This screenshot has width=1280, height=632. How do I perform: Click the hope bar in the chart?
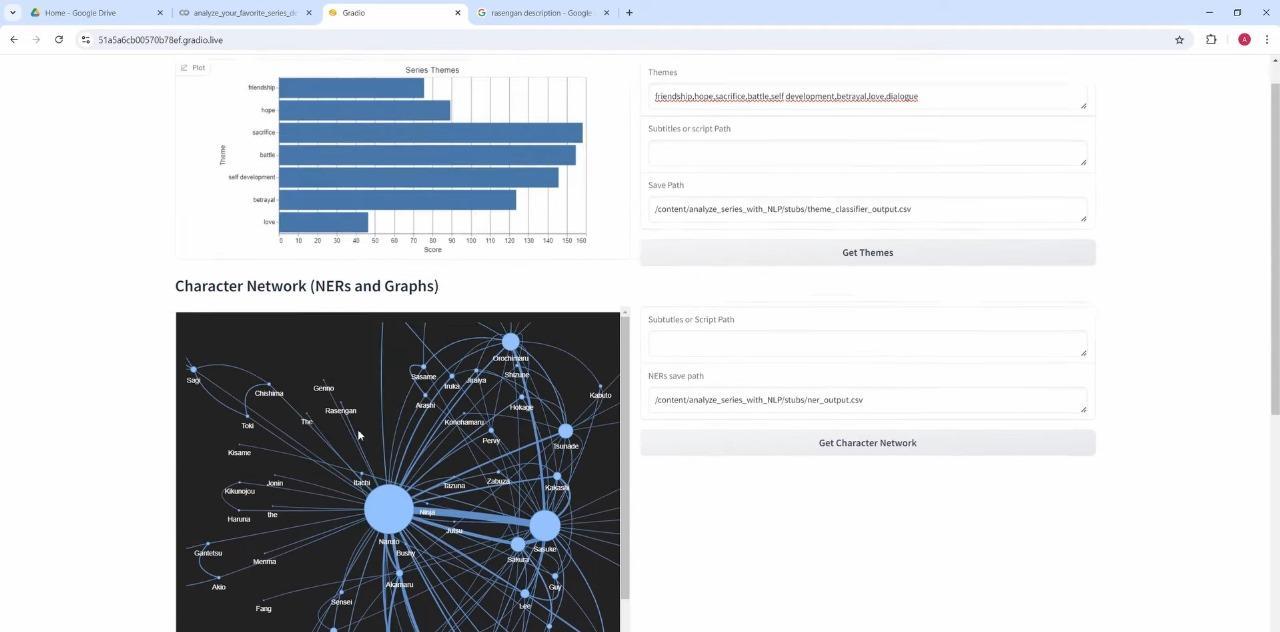[364, 110]
